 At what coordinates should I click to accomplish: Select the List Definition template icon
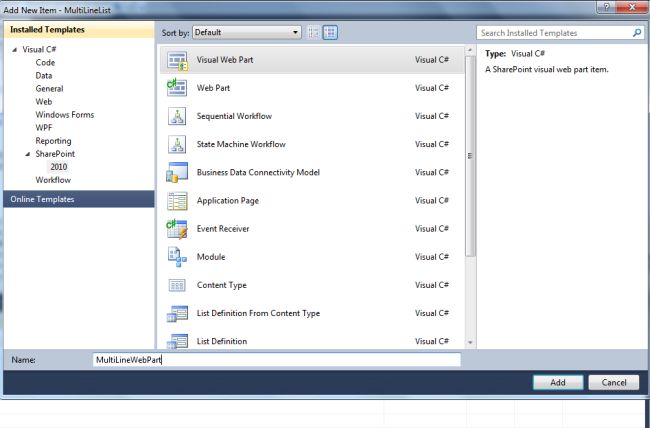[177, 341]
